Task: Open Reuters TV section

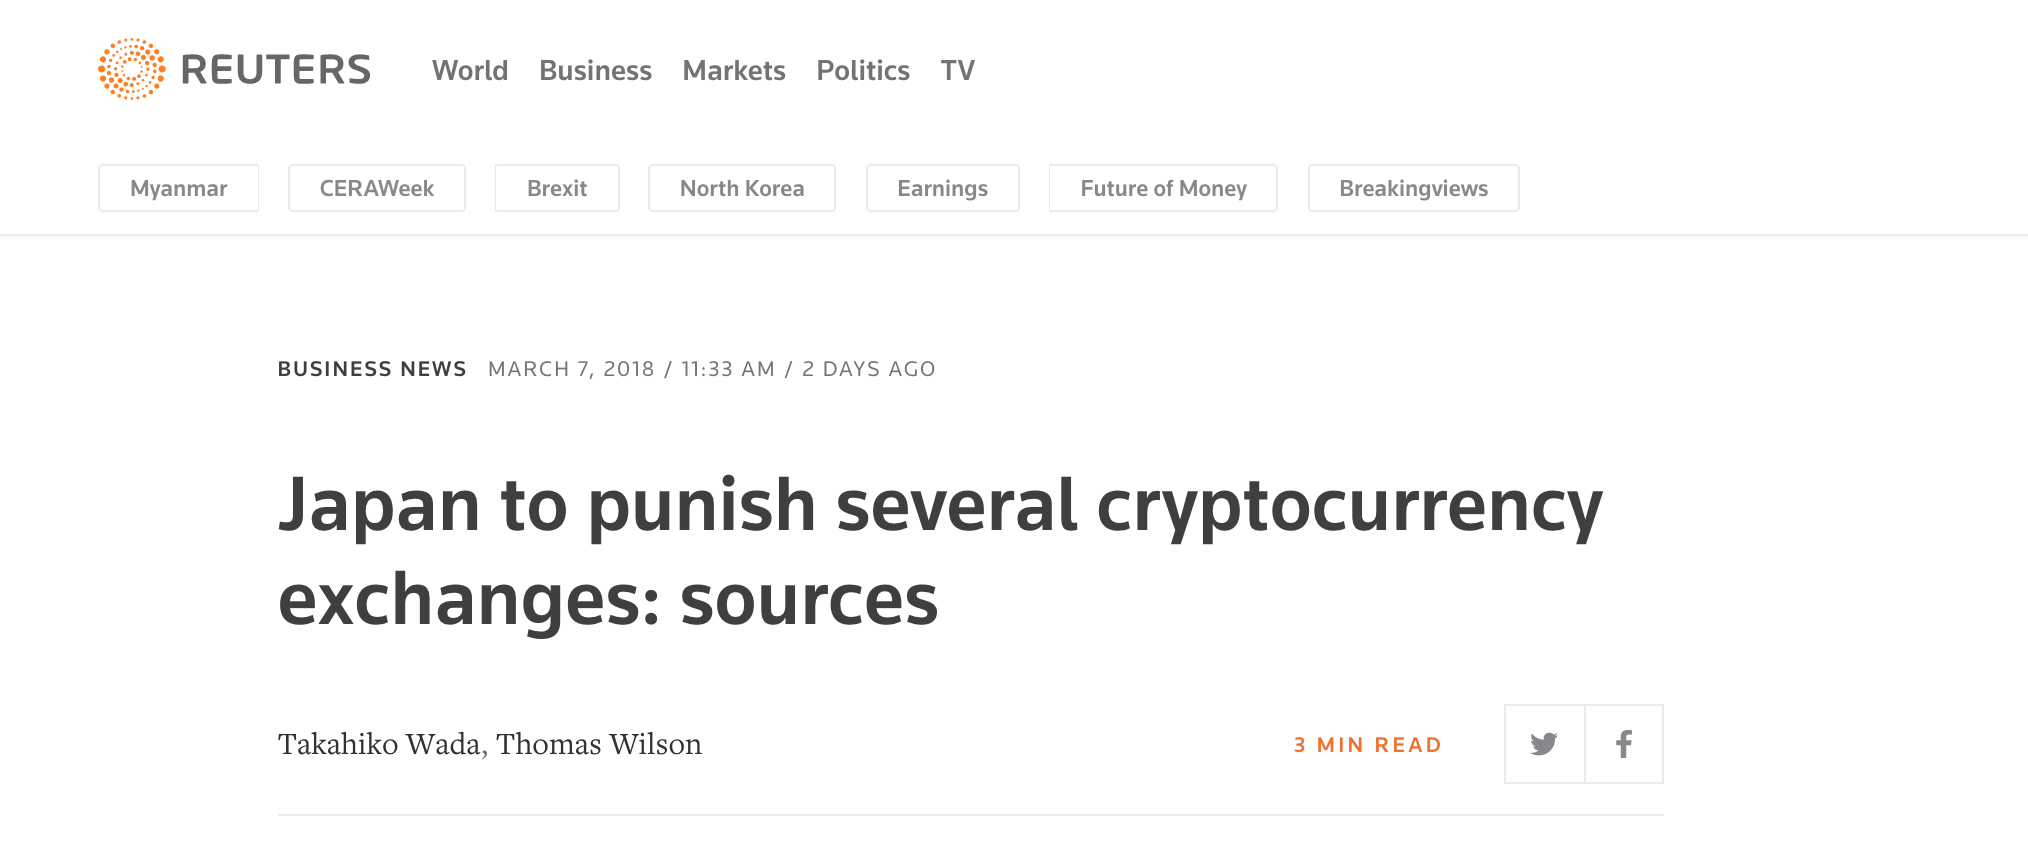Action: point(957,70)
